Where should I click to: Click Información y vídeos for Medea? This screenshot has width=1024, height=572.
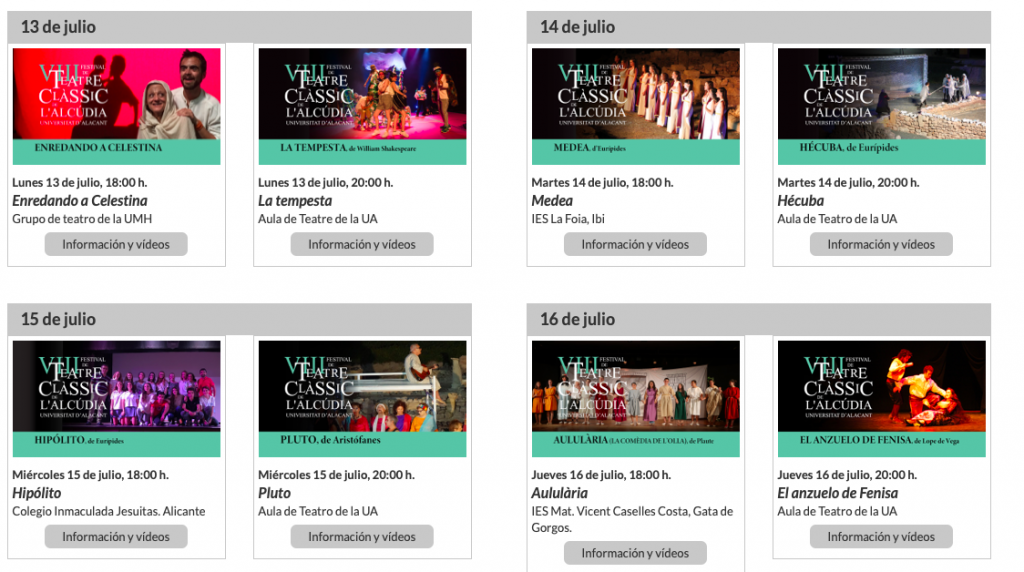tap(635, 244)
